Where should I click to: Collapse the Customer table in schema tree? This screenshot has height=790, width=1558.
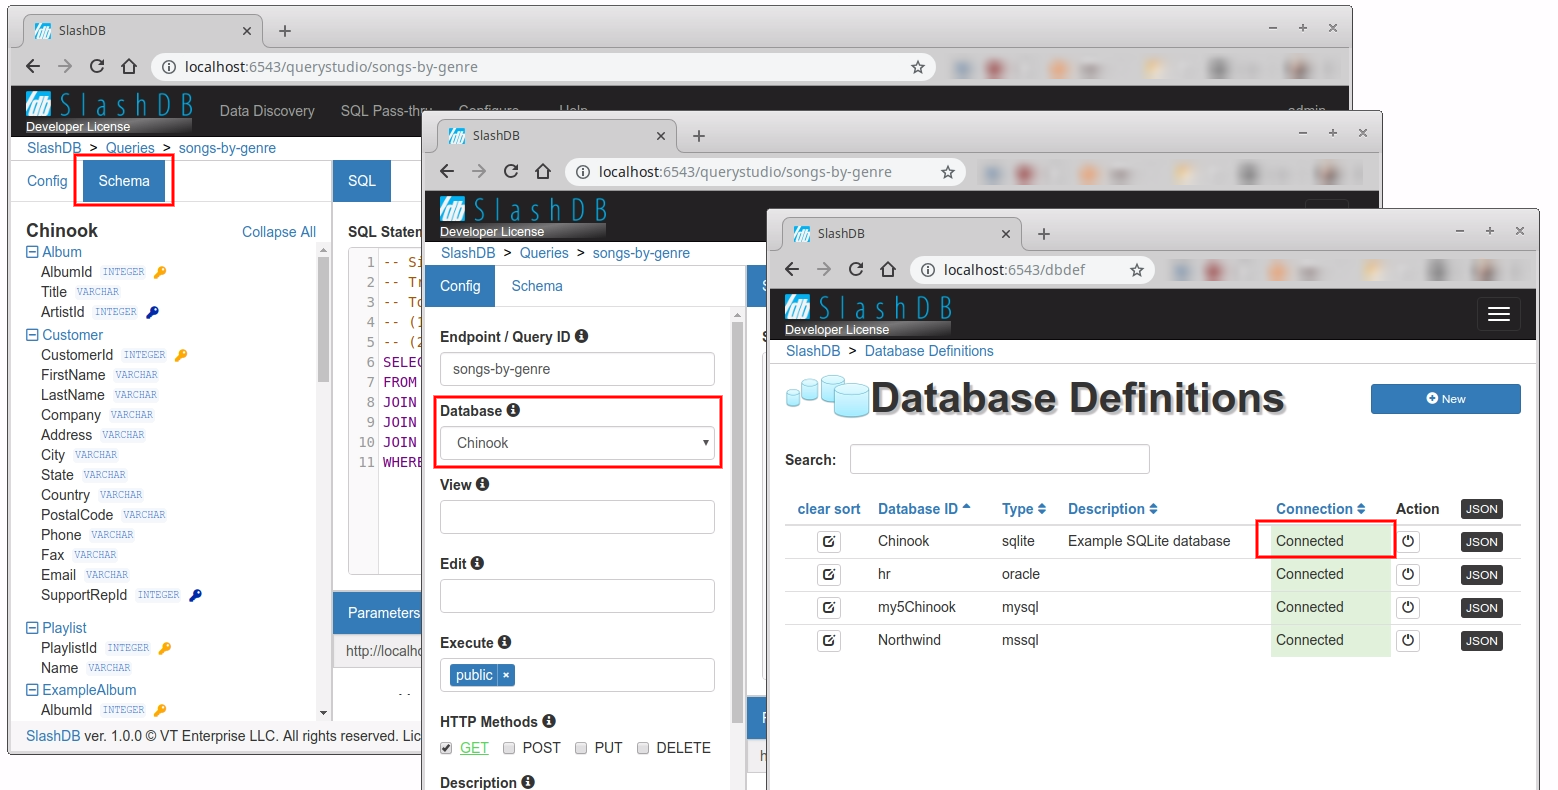pyautogui.click(x=32, y=335)
